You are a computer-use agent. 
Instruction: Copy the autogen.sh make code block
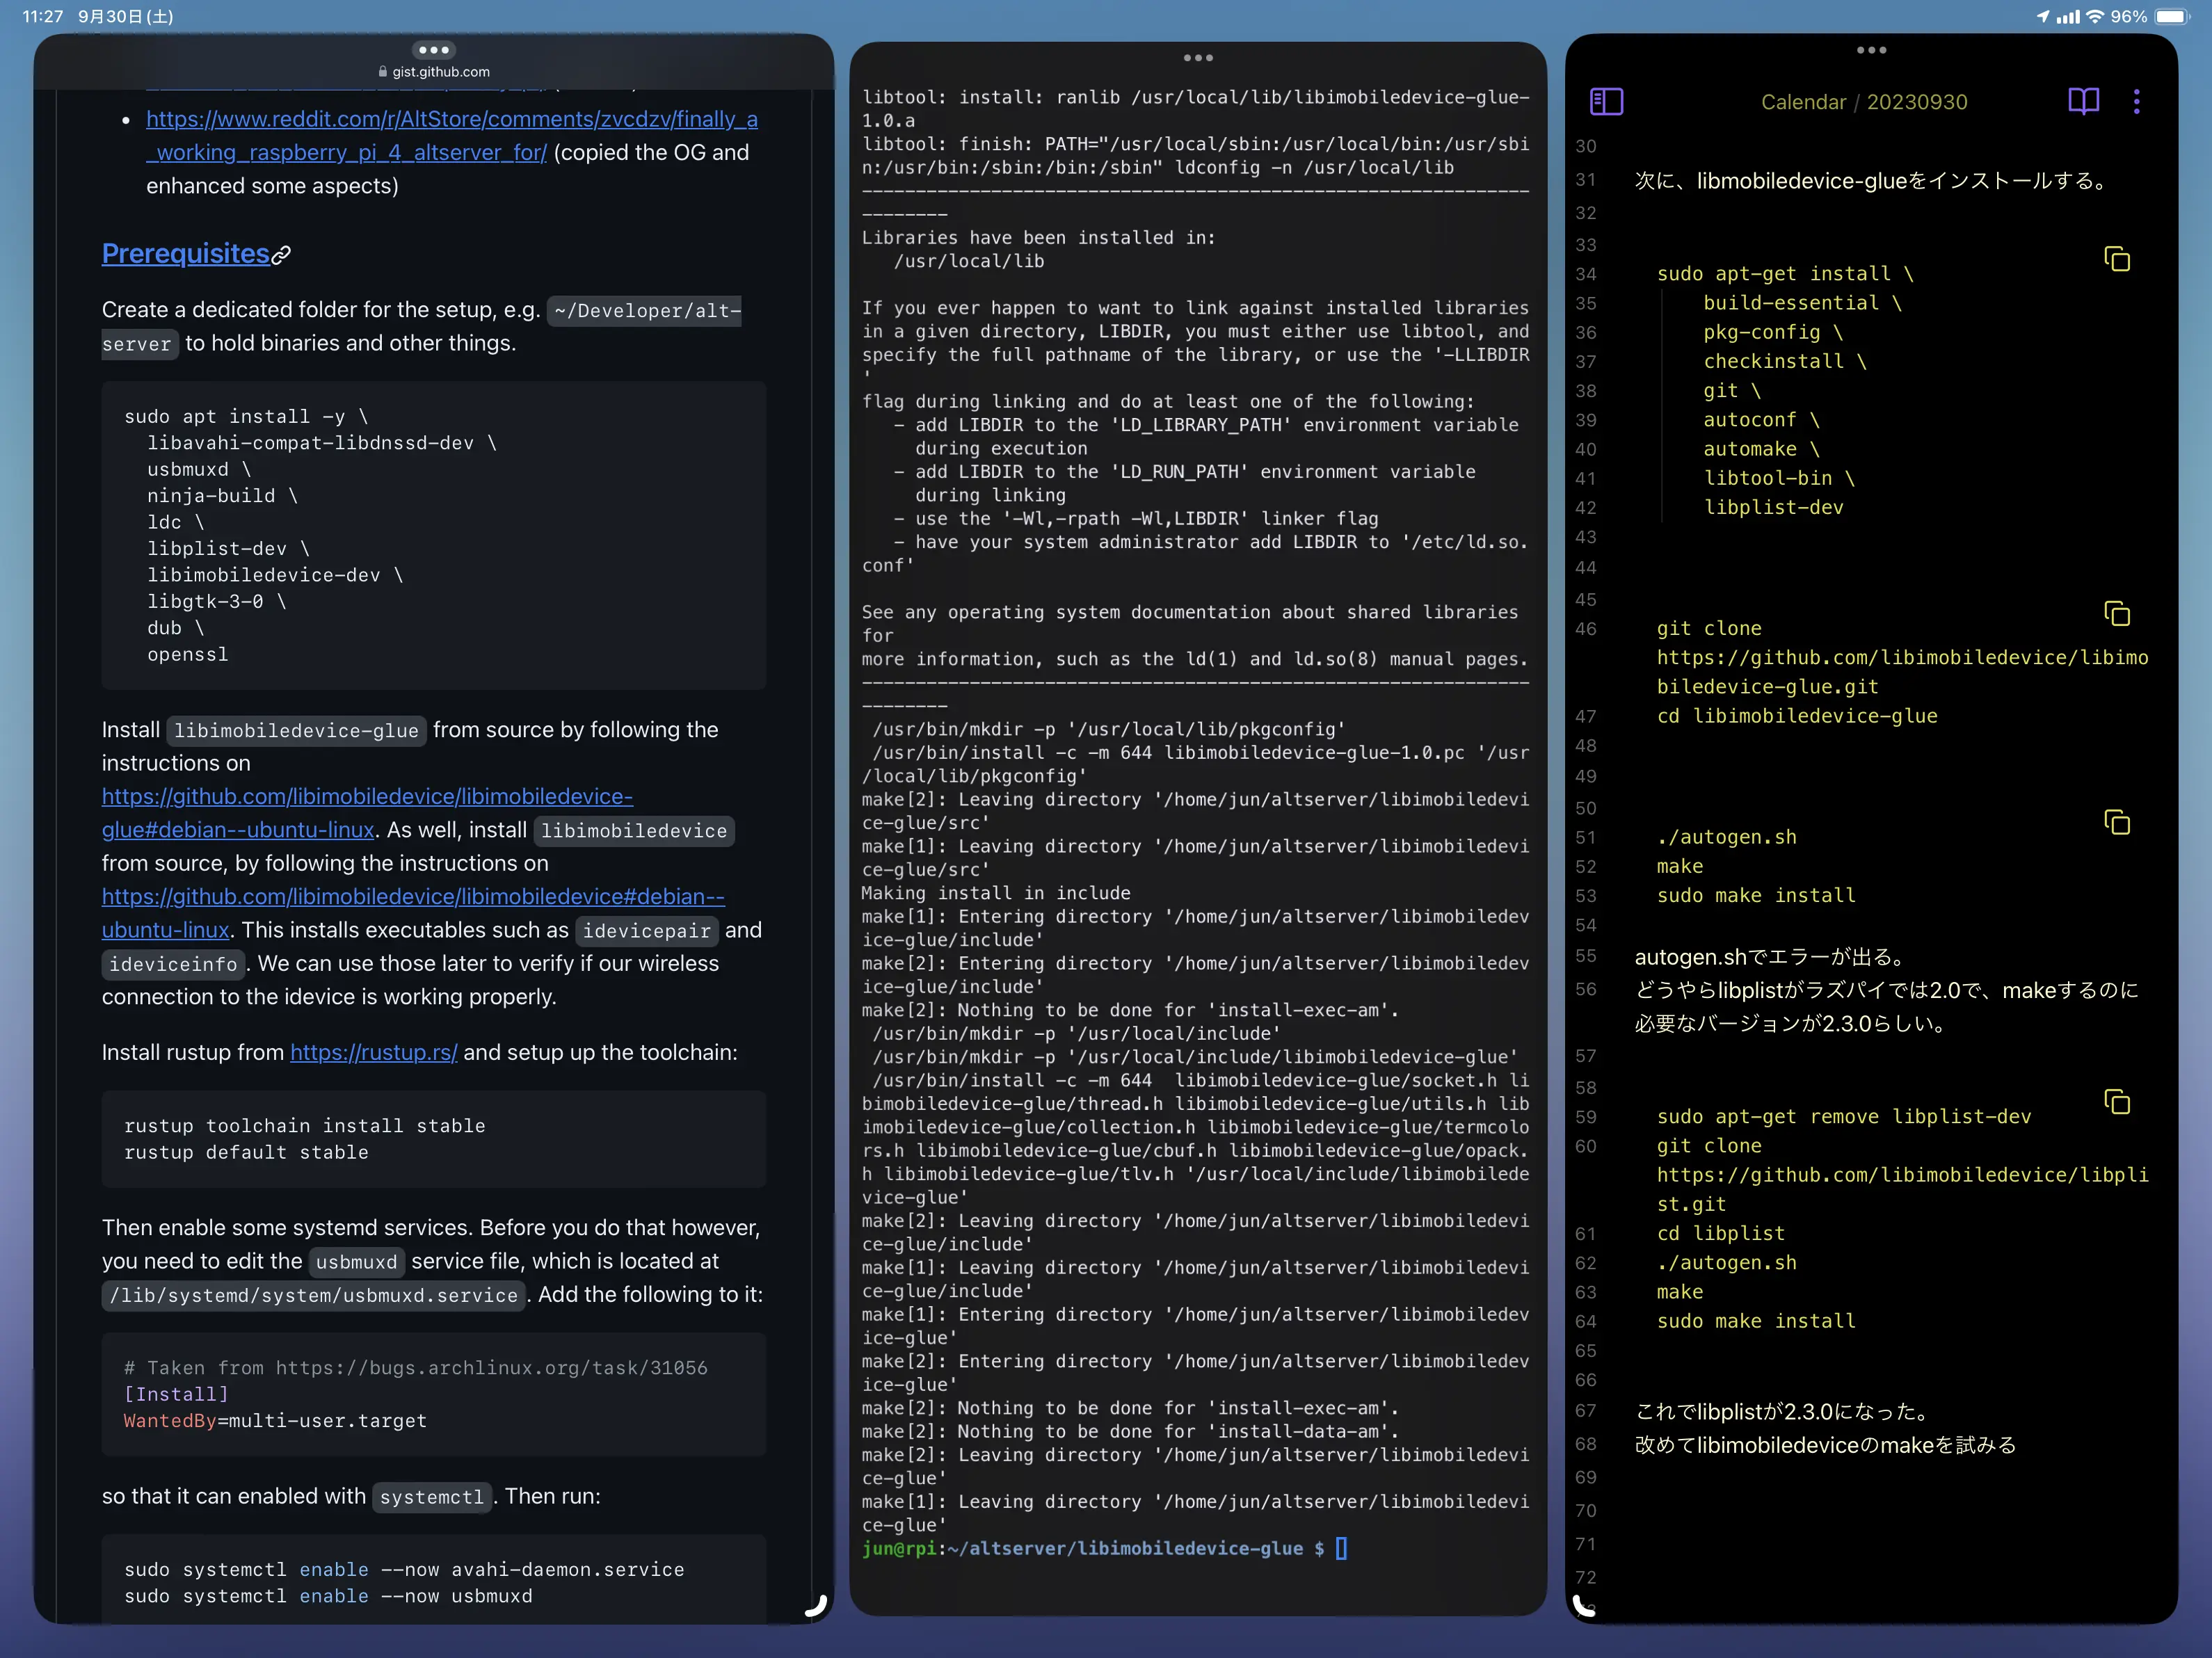[2116, 823]
